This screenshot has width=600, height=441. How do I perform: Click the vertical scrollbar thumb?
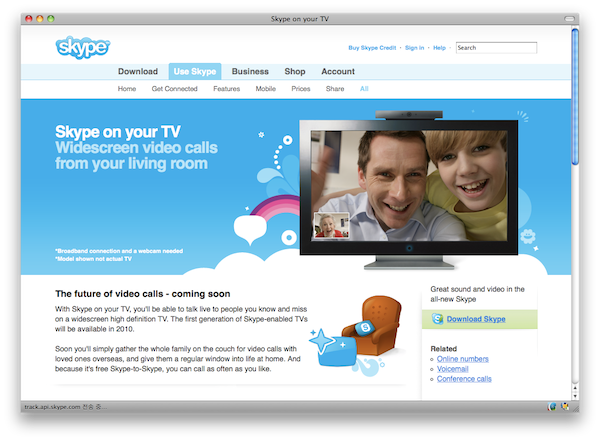[x=575, y=97]
